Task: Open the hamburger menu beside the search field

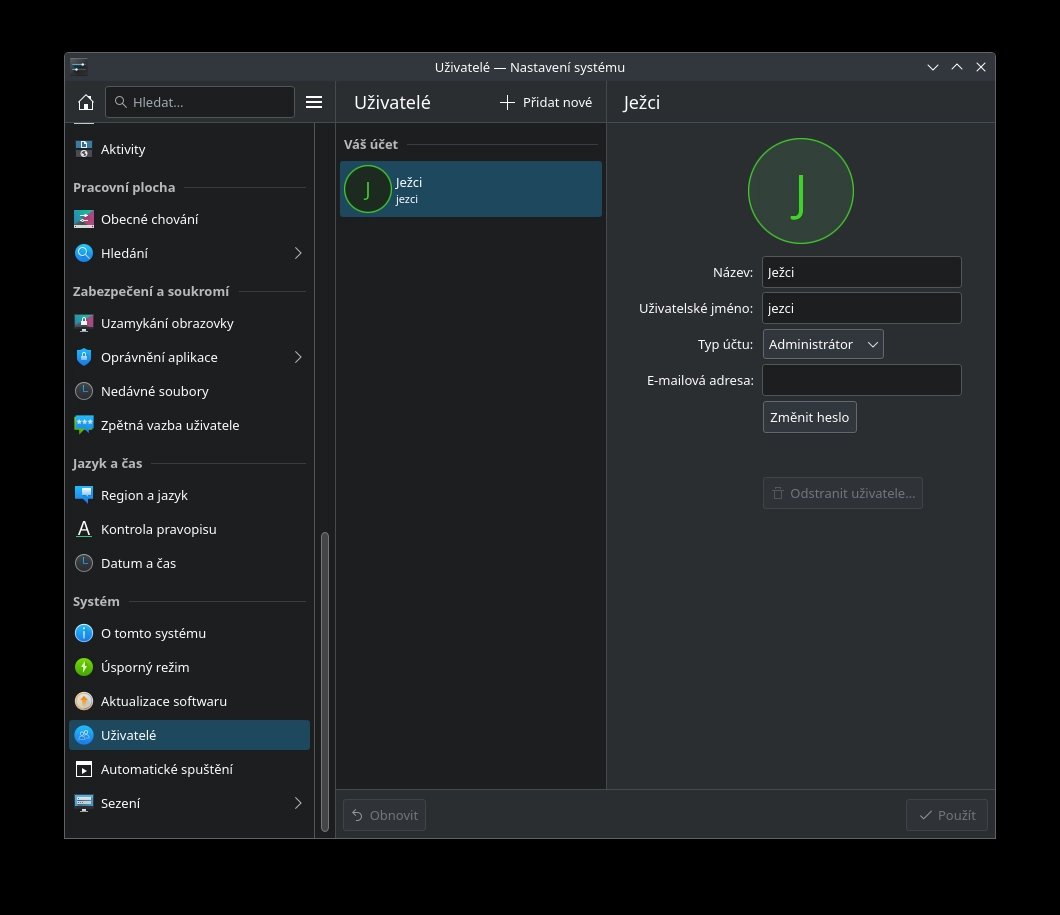Action: (x=314, y=102)
